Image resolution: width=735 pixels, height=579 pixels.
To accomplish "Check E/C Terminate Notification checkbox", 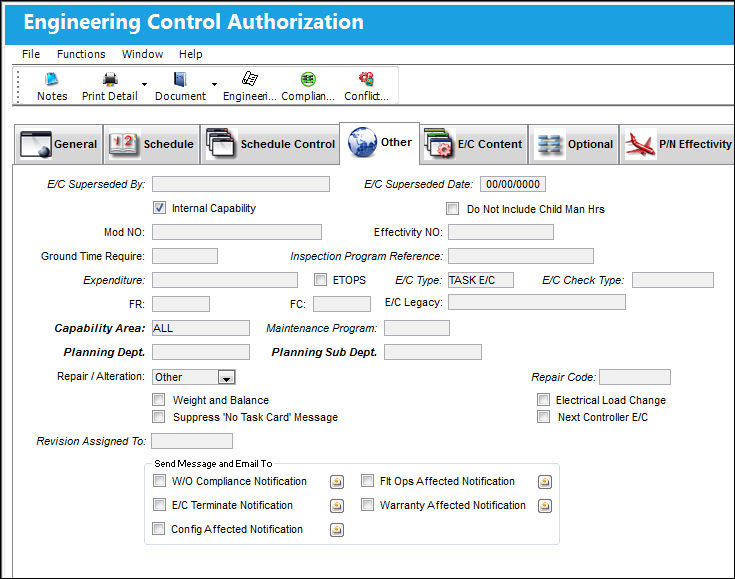I will 159,504.
